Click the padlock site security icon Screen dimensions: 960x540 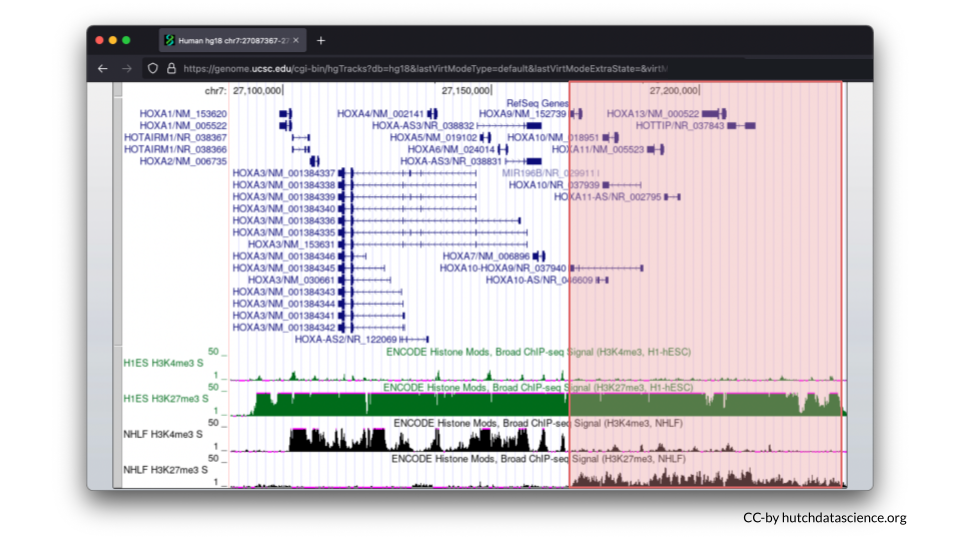[x=171, y=69]
